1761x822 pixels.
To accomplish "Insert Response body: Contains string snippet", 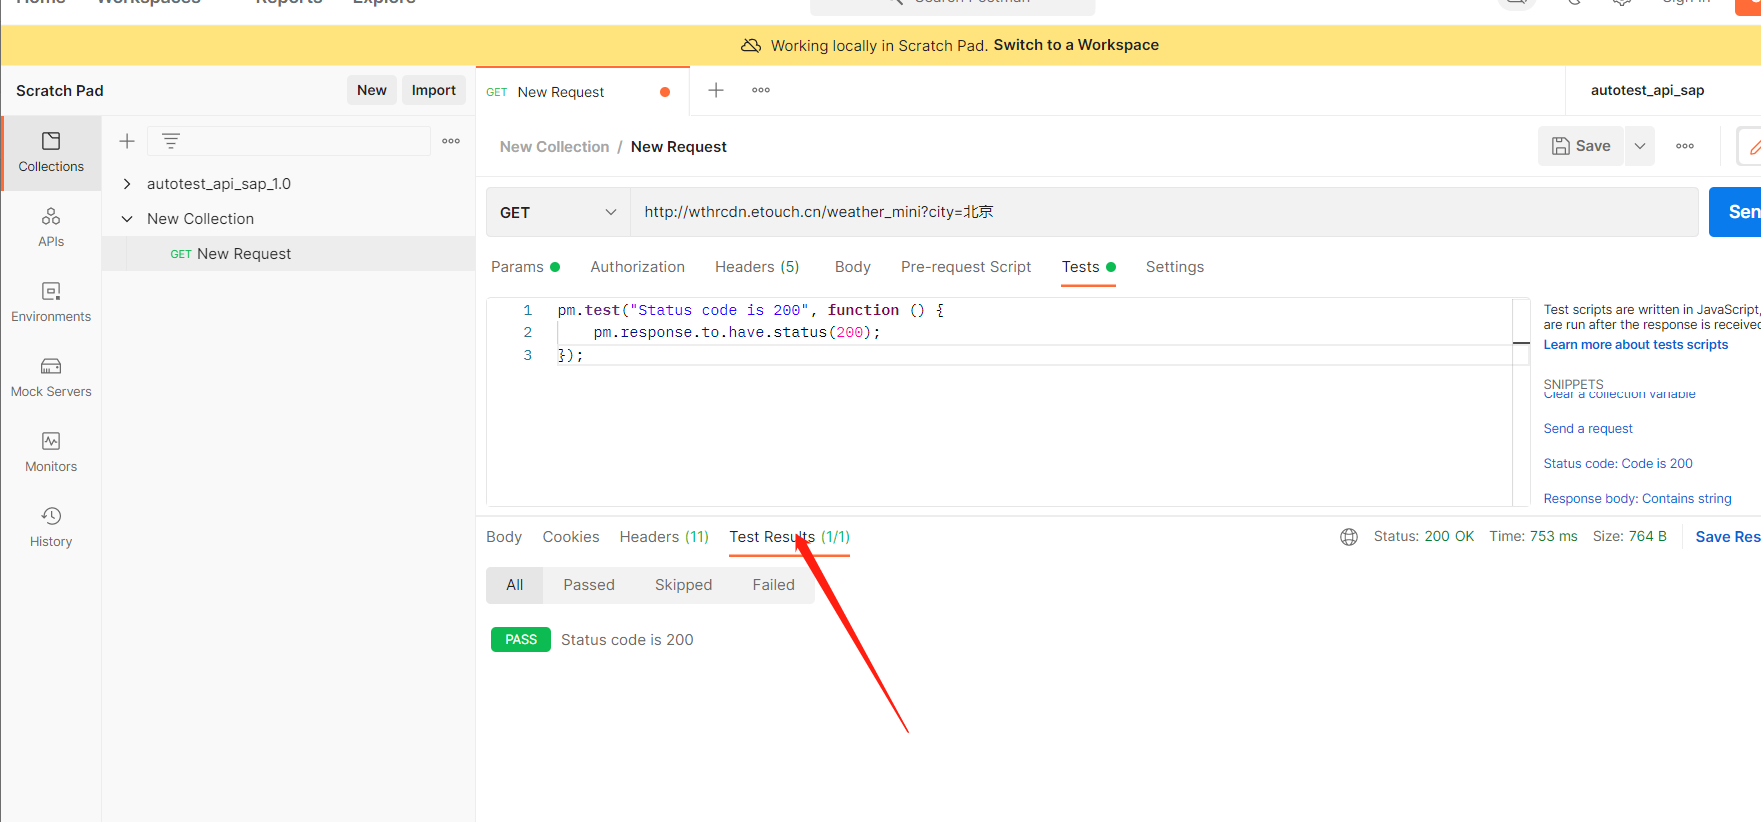I will (x=1638, y=499).
